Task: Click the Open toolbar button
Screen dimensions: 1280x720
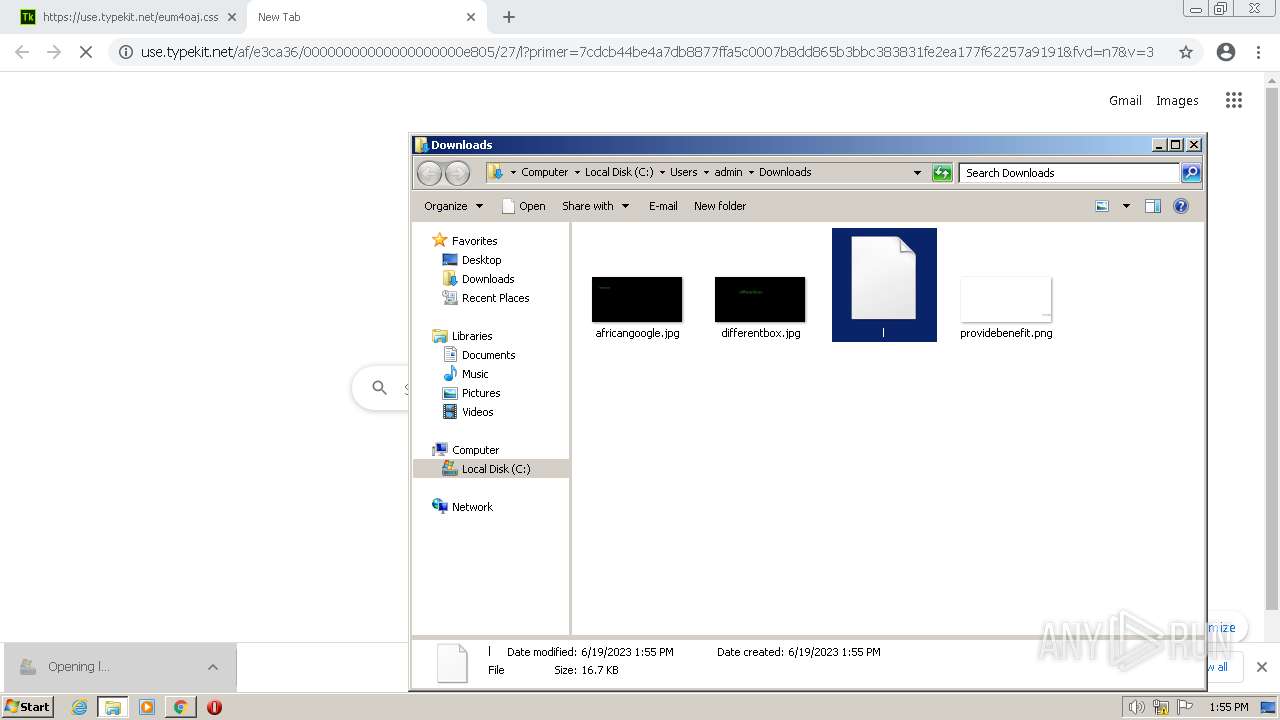Action: (x=523, y=206)
